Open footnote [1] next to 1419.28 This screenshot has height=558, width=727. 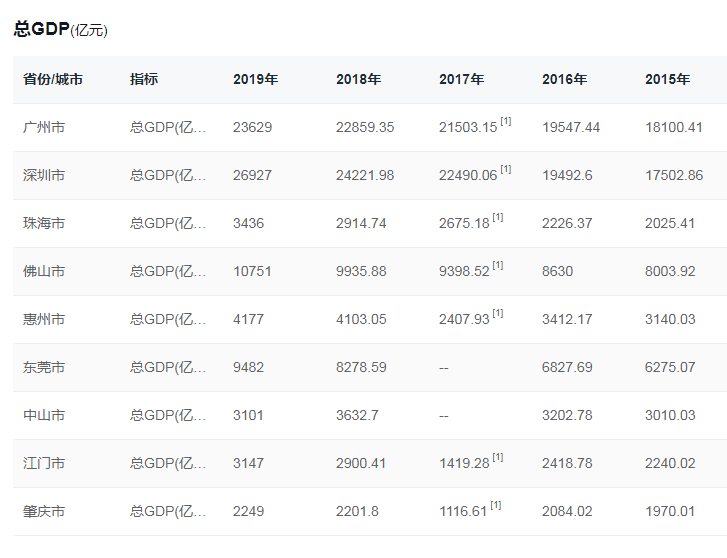point(498,458)
